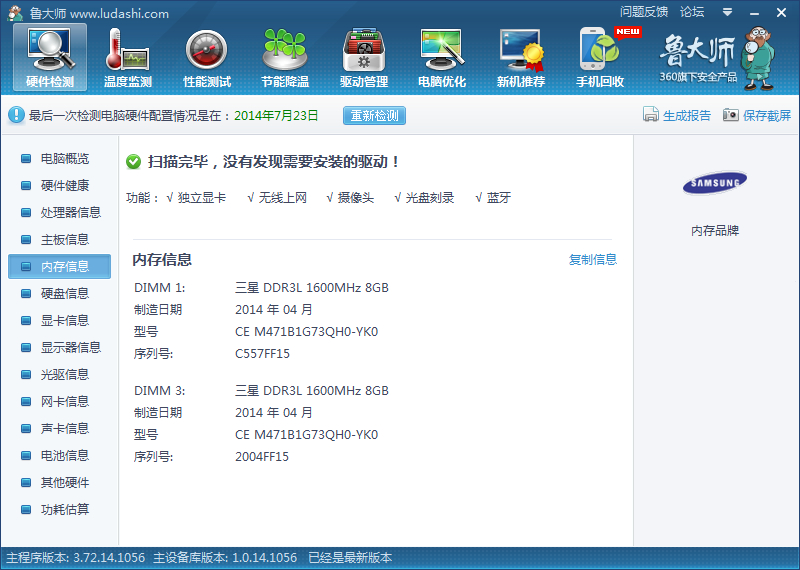Open 电脑优化 PC optimization
This screenshot has height=570, width=800.
(442, 58)
